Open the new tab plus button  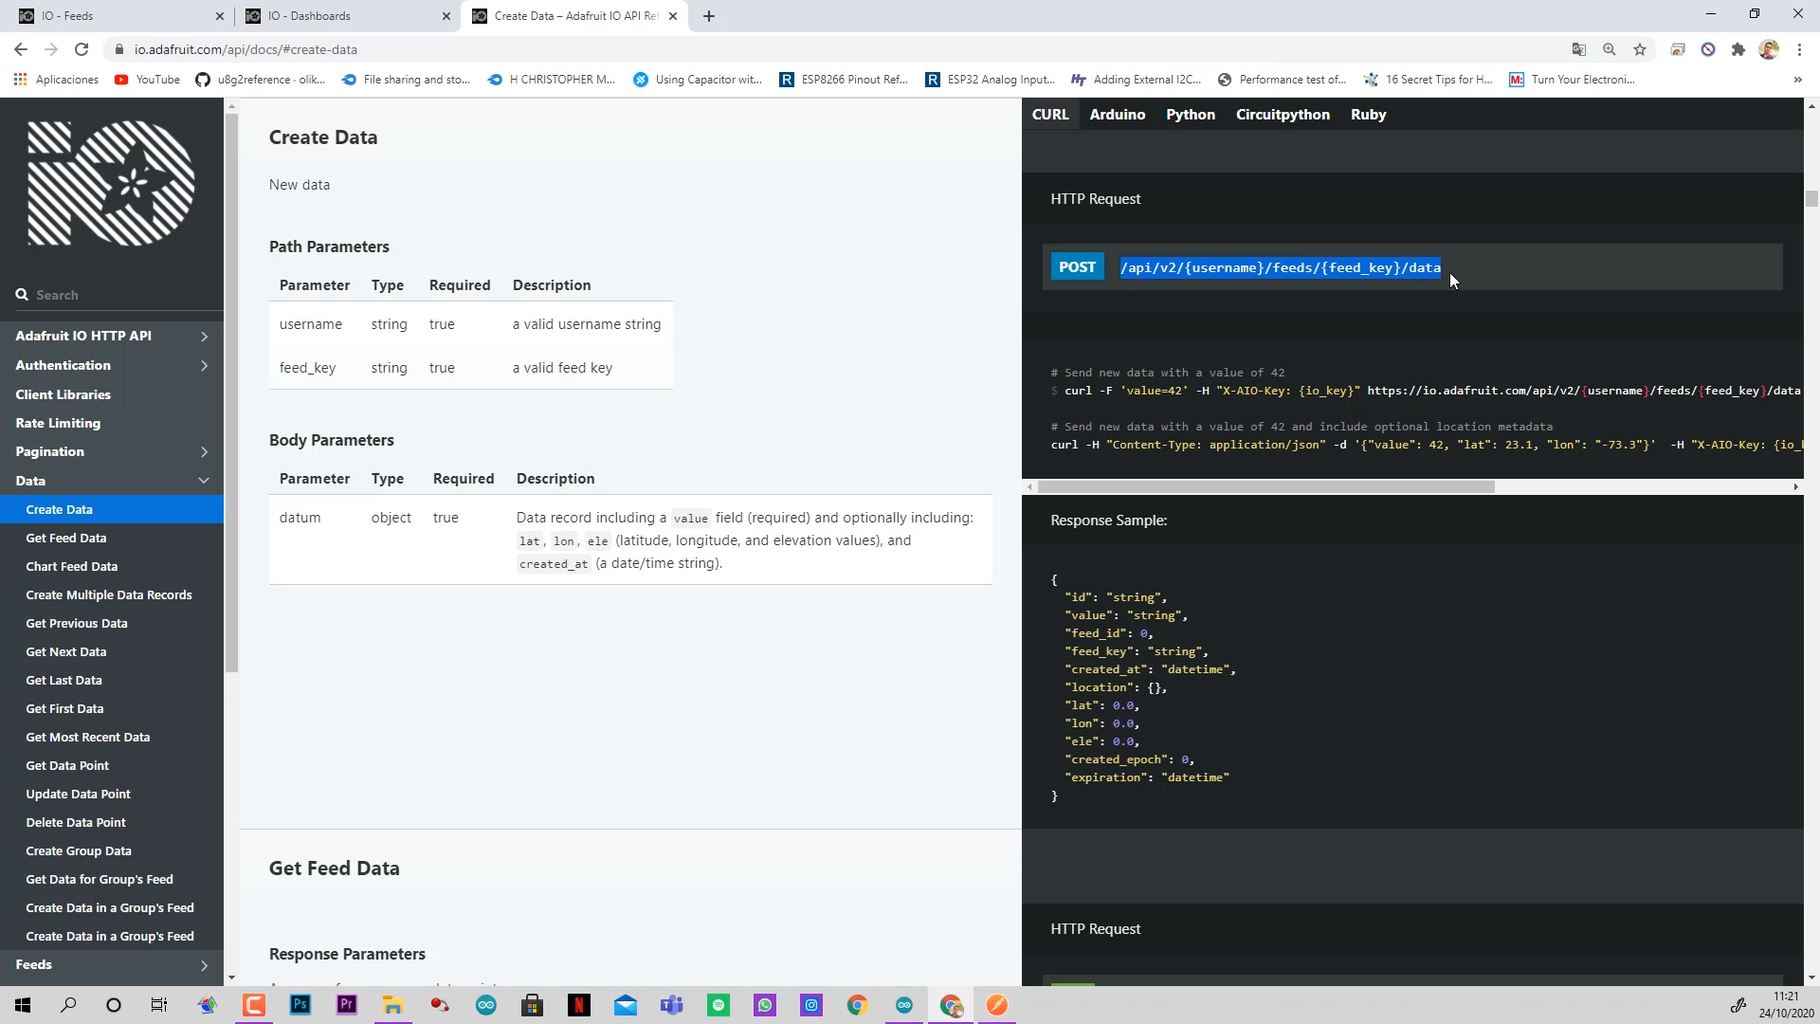click(x=709, y=16)
